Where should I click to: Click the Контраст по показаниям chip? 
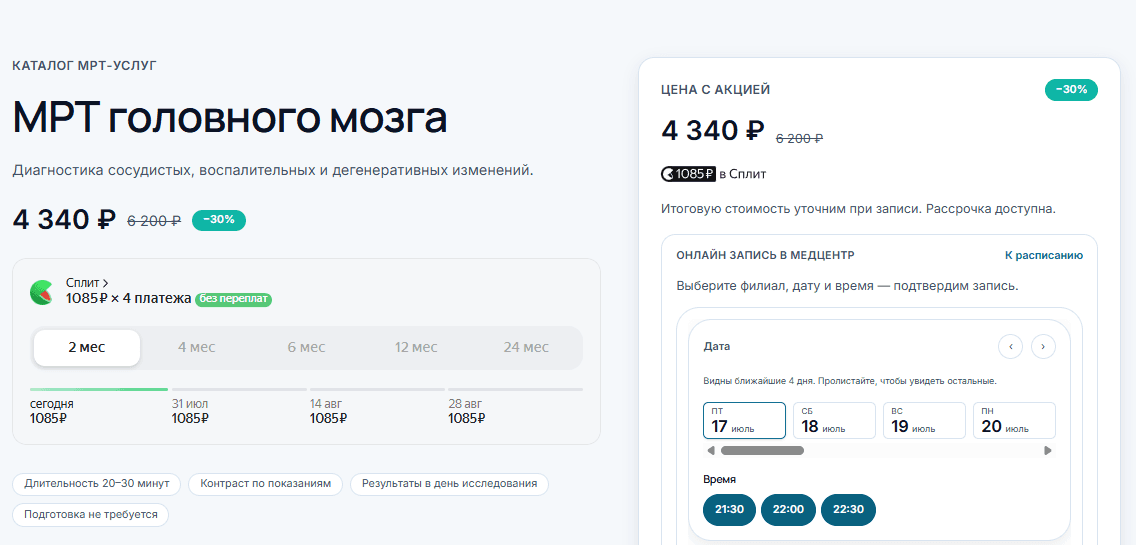click(265, 484)
